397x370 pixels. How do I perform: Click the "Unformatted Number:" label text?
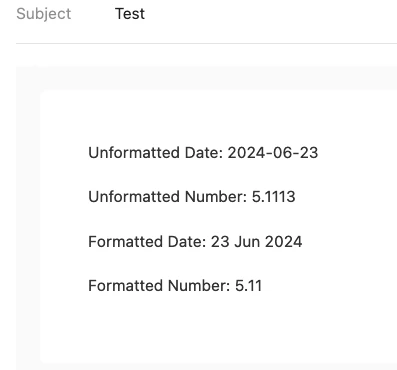[x=168, y=197]
